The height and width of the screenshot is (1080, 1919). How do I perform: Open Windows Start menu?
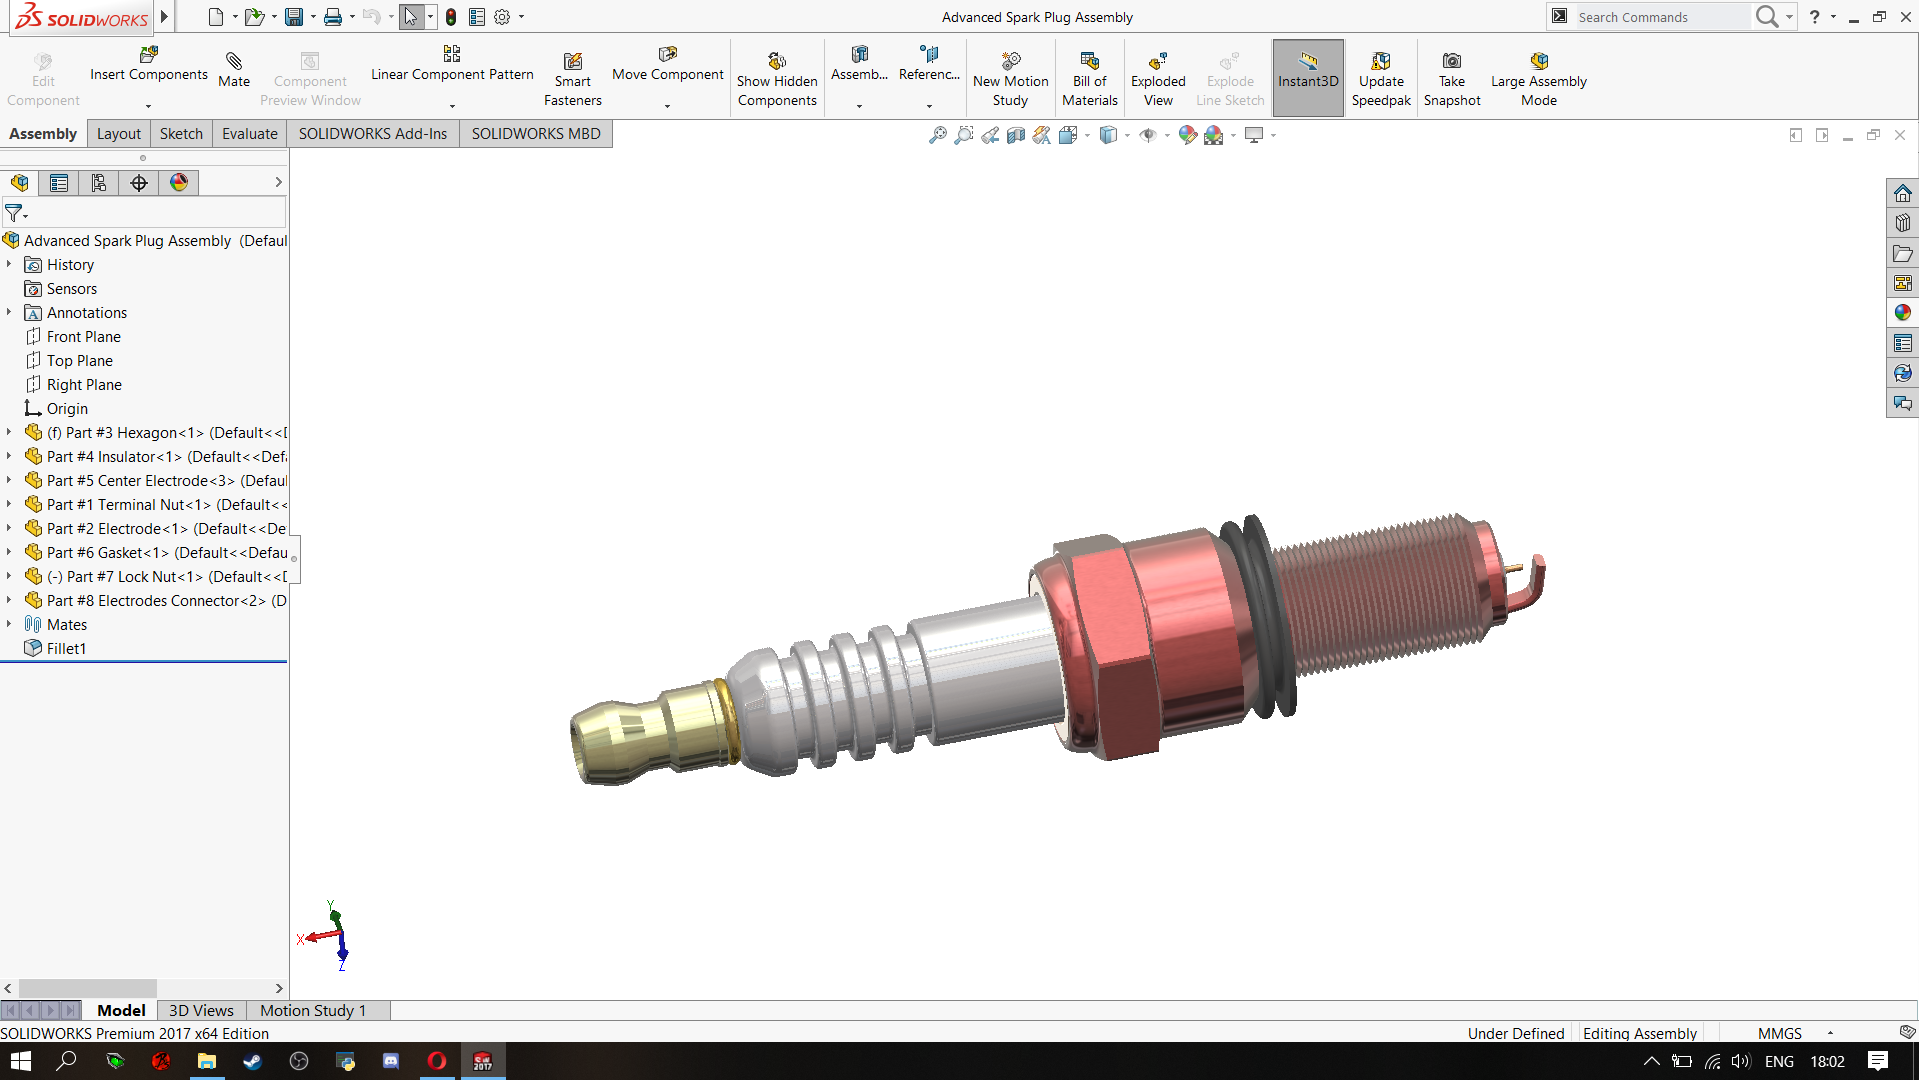[21, 1061]
